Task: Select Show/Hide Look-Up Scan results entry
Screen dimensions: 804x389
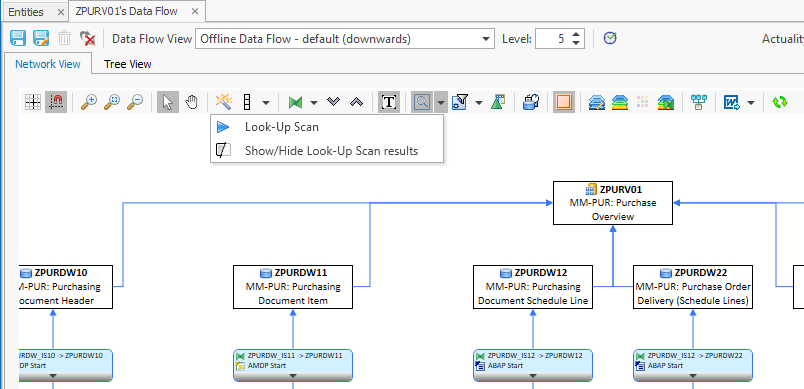Action: 327,151
